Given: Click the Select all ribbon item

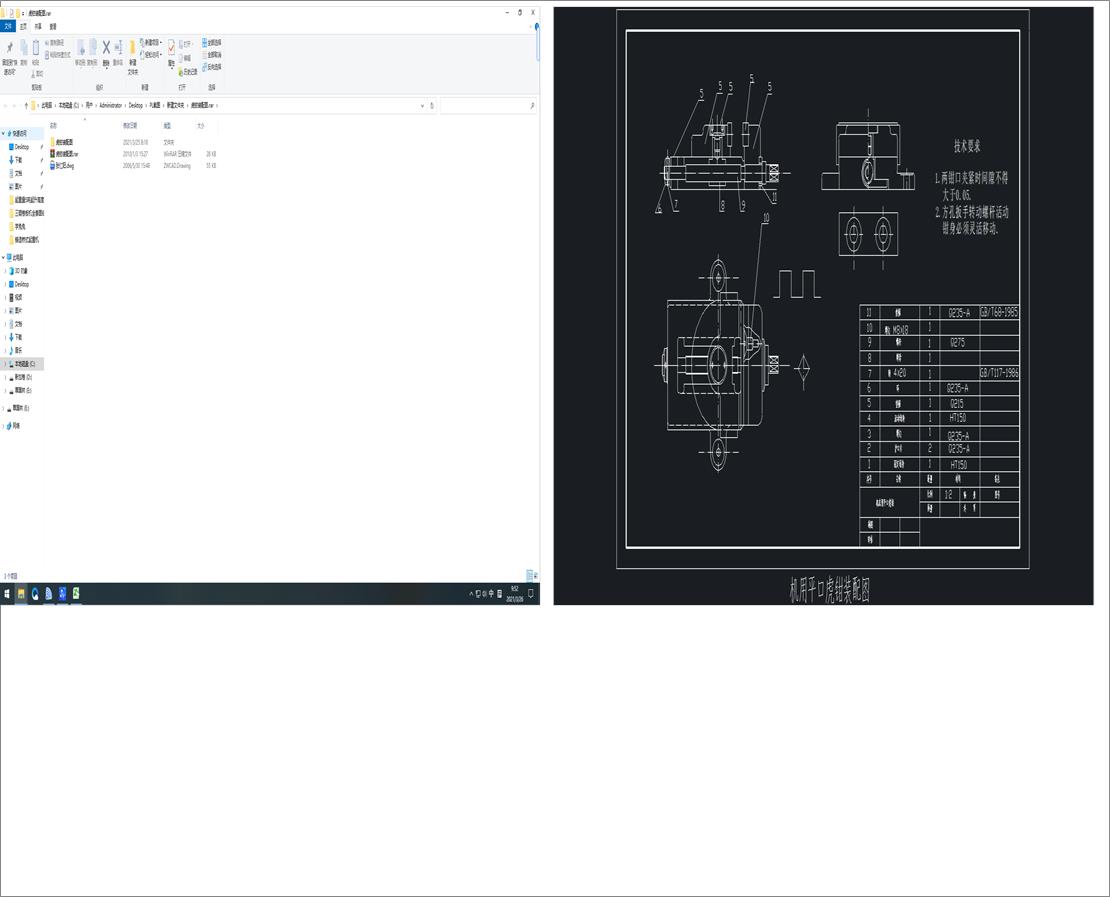Looking at the screenshot, I should tap(212, 42).
